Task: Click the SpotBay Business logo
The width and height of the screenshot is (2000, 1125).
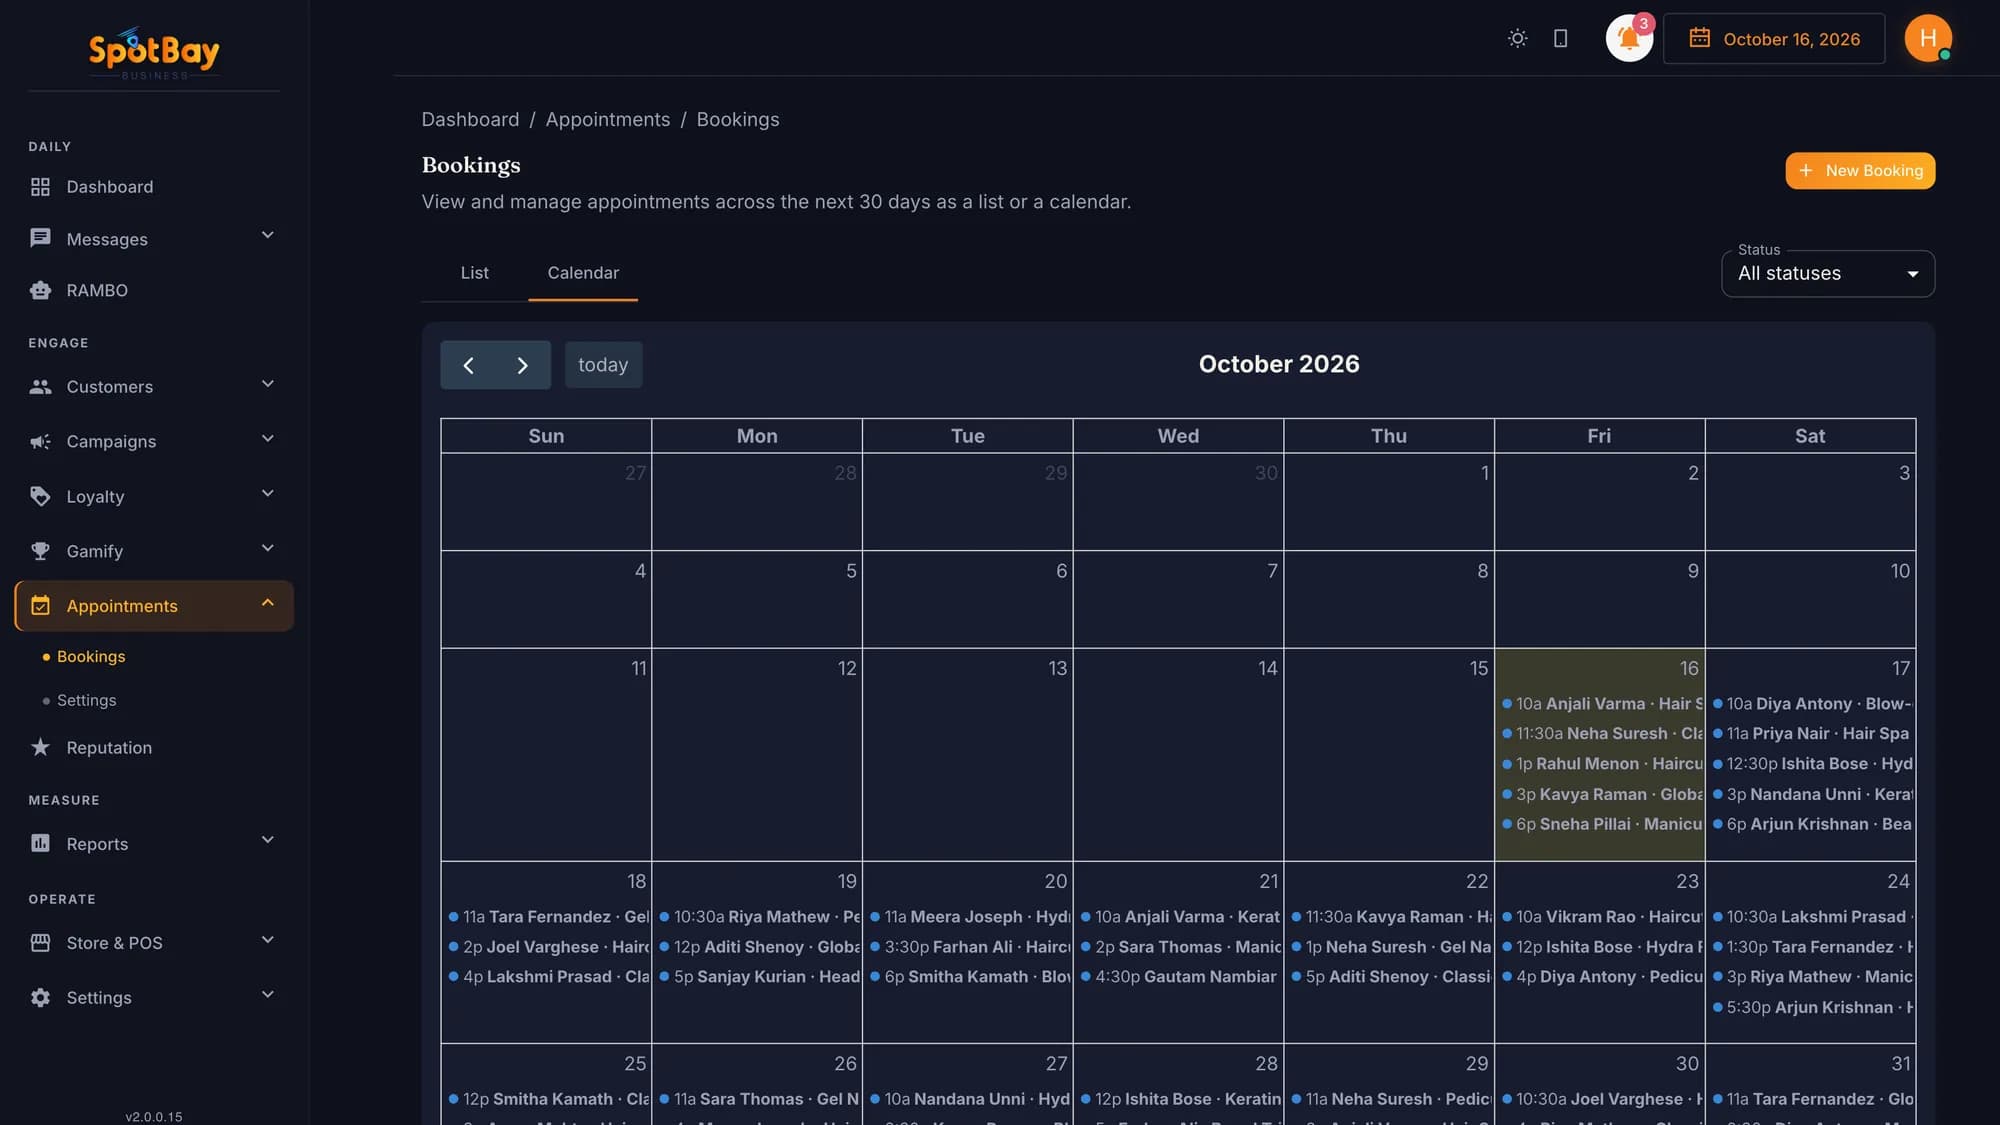Action: coord(154,52)
